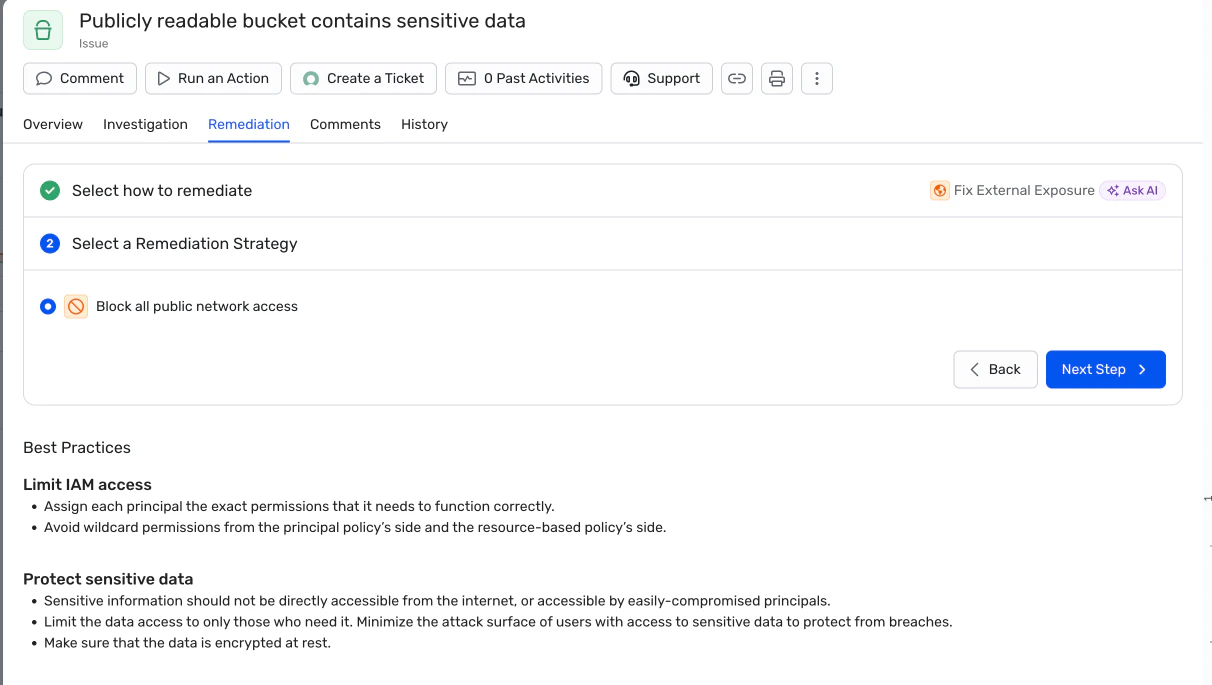
Task: Click the Next Step button
Action: point(1106,369)
